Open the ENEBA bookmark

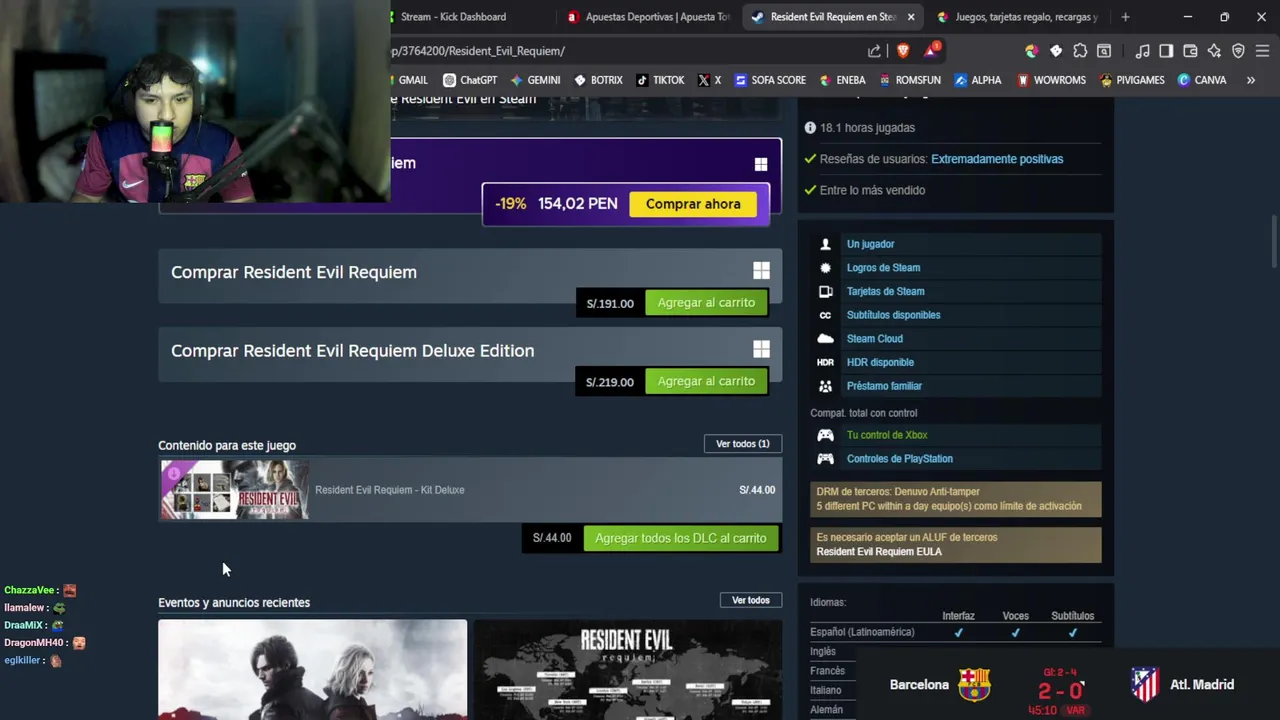842,80
